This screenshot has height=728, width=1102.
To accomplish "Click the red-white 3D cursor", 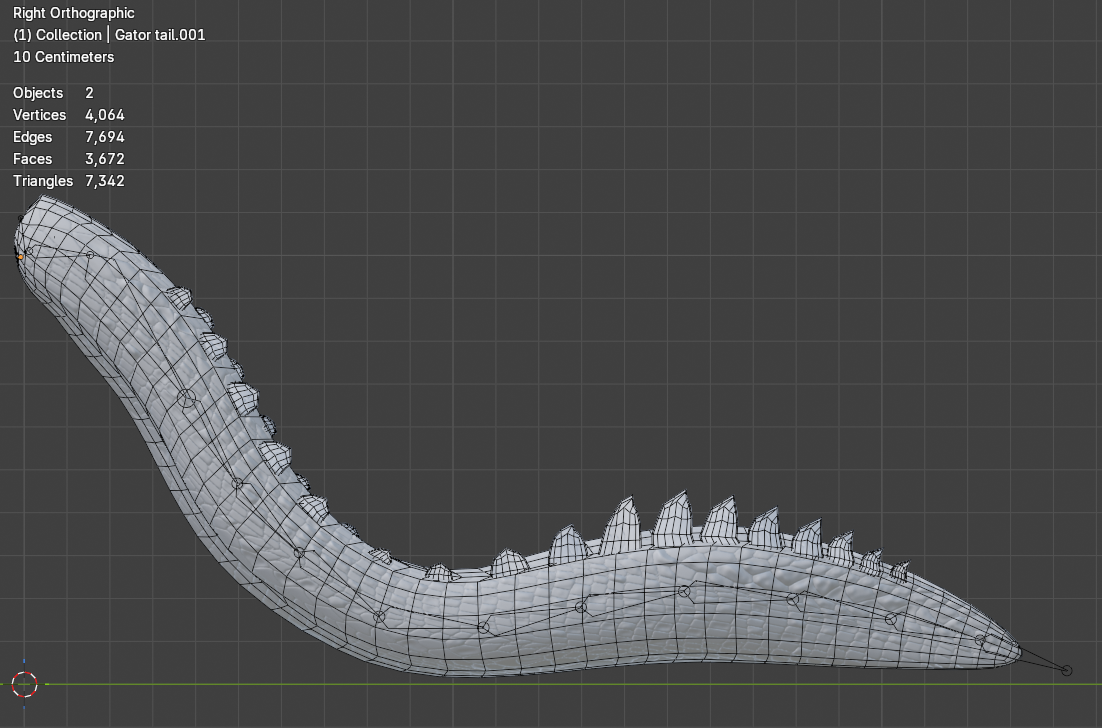I will 25,684.
